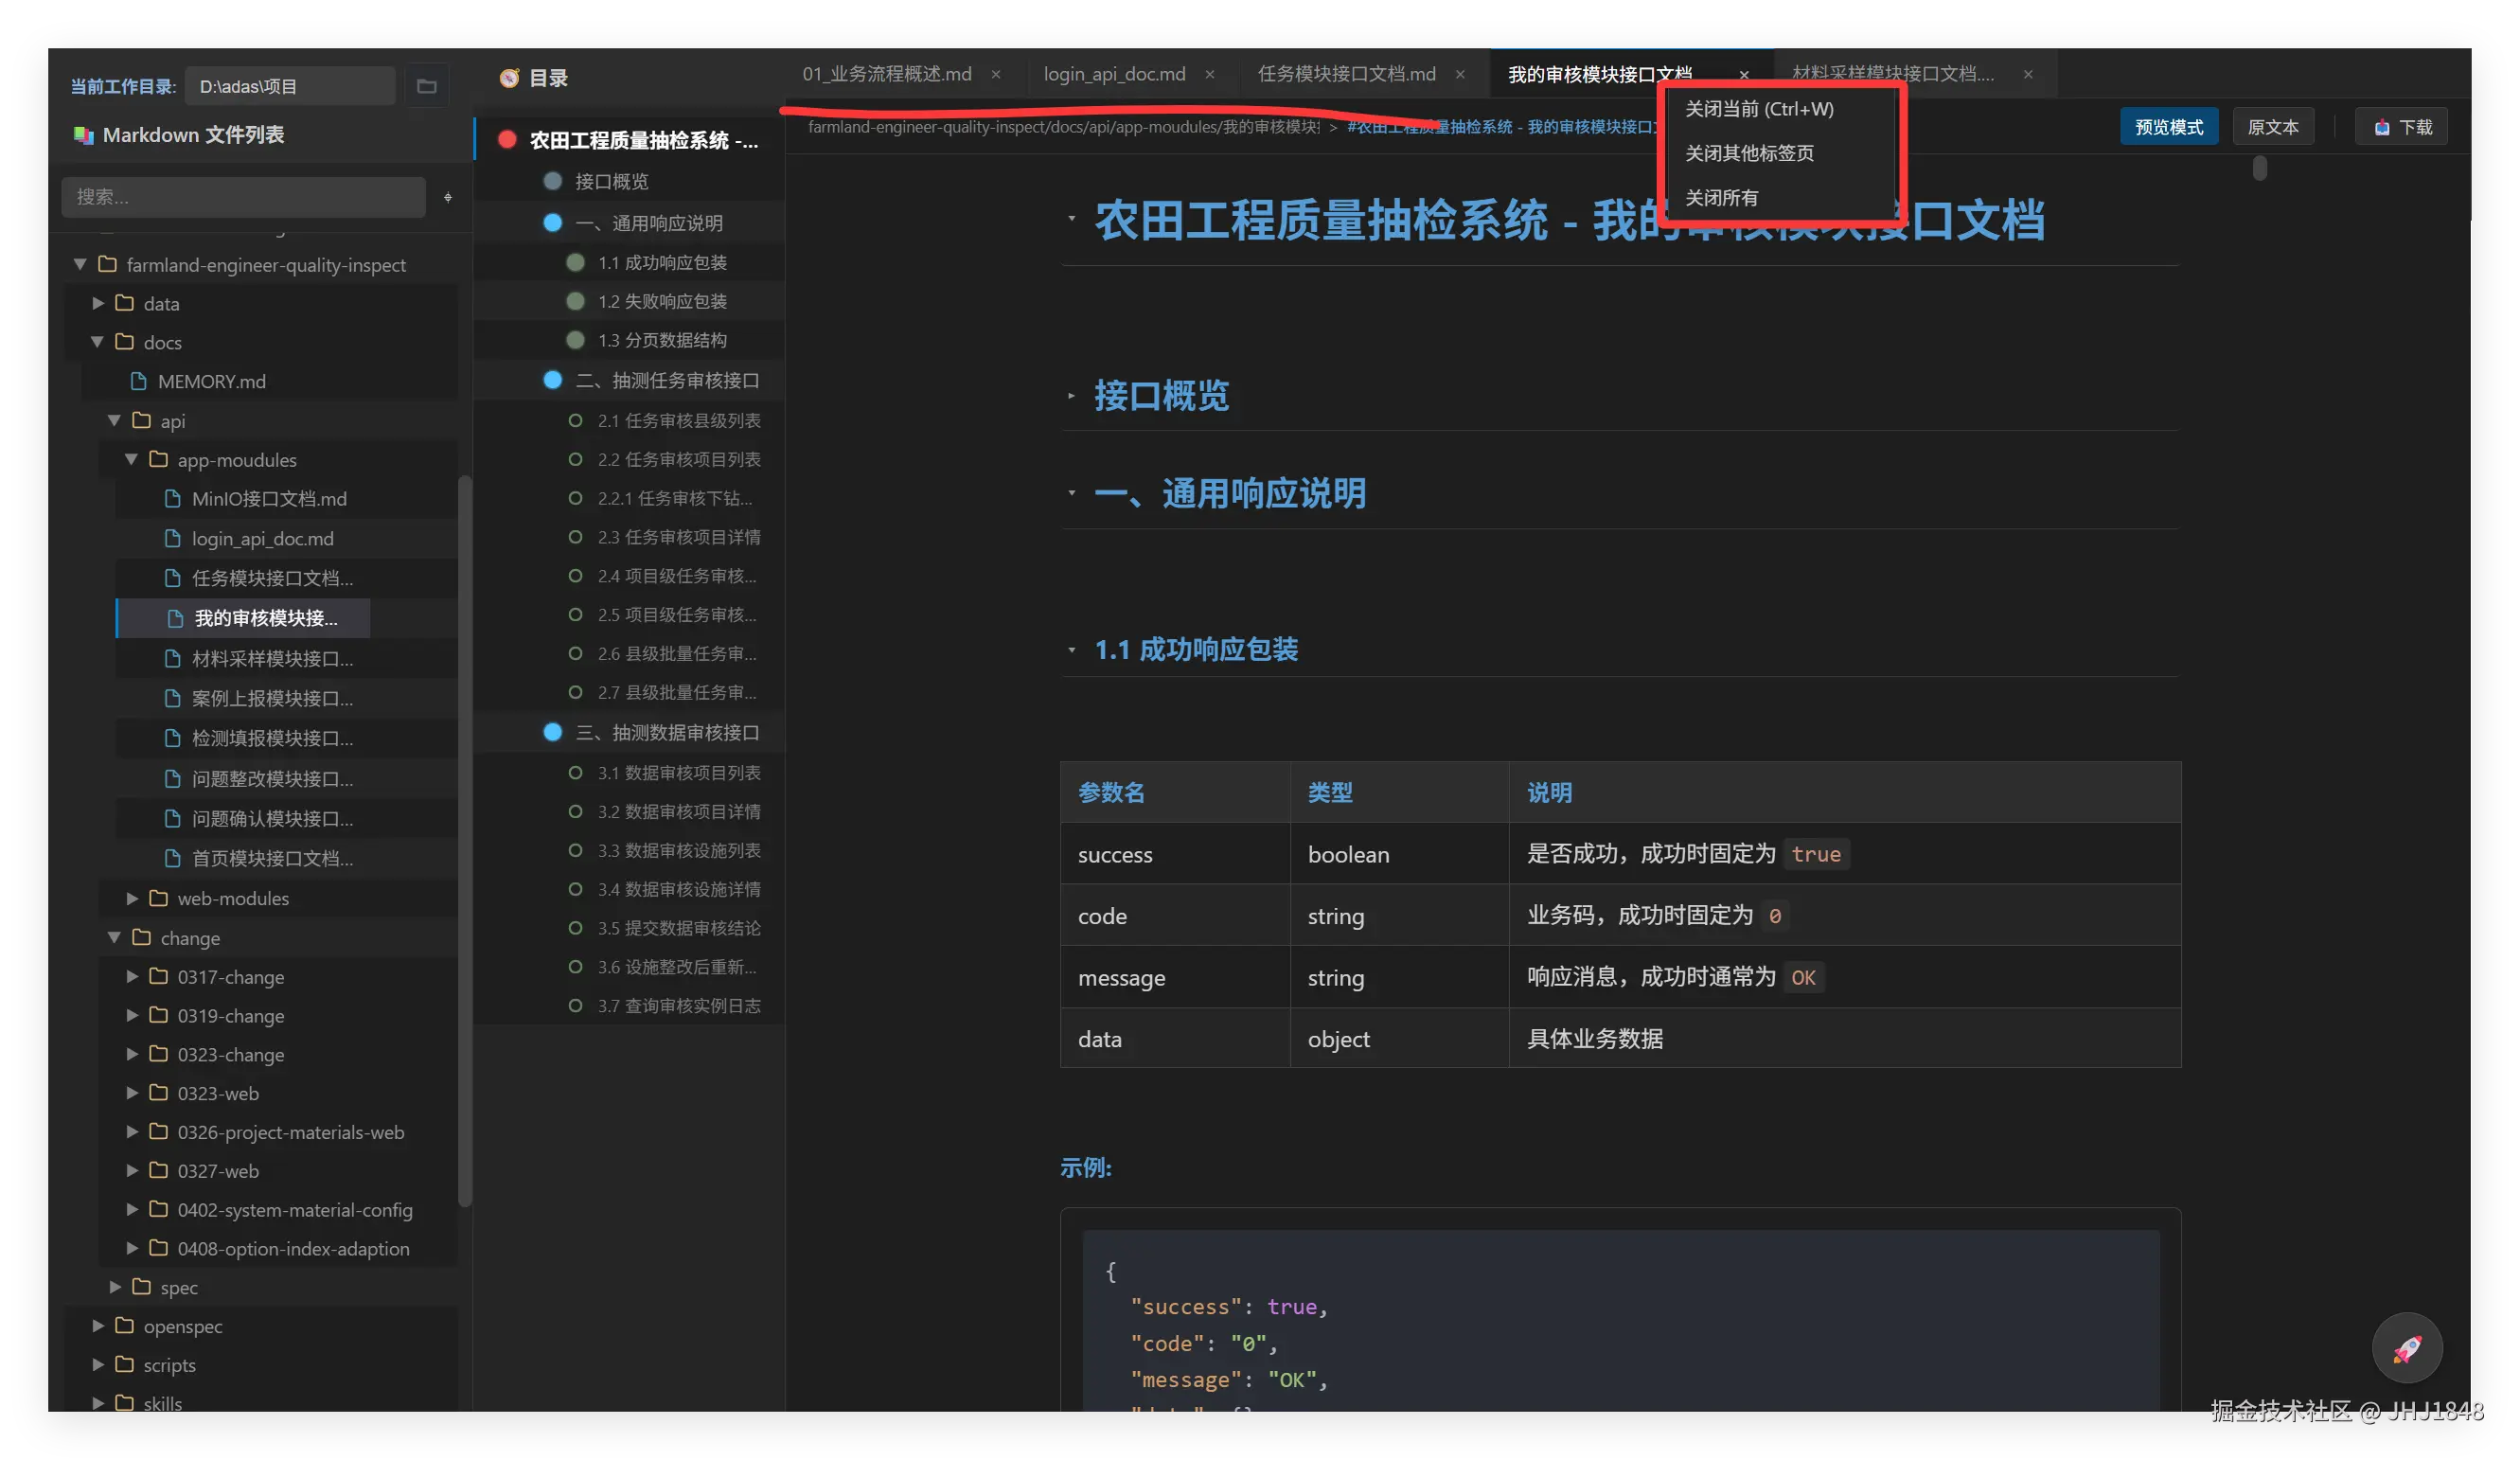Switch to the login_api_doc.md tab

[1115, 73]
